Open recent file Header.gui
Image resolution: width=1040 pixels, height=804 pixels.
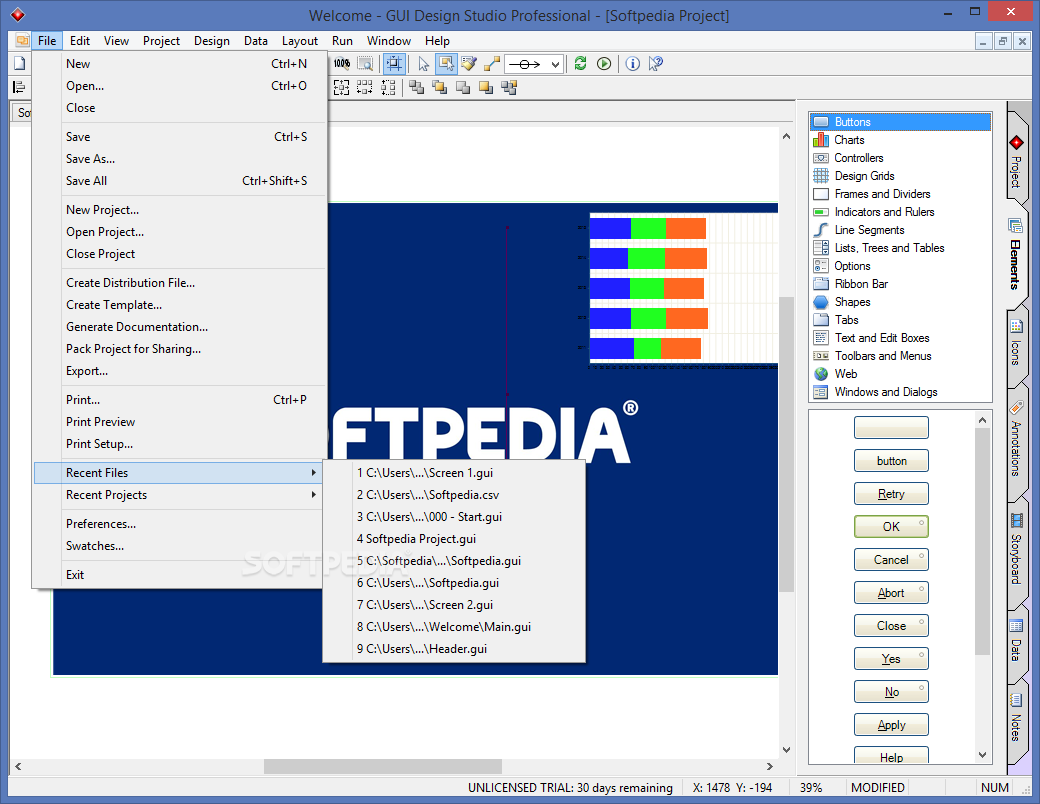coord(454,649)
